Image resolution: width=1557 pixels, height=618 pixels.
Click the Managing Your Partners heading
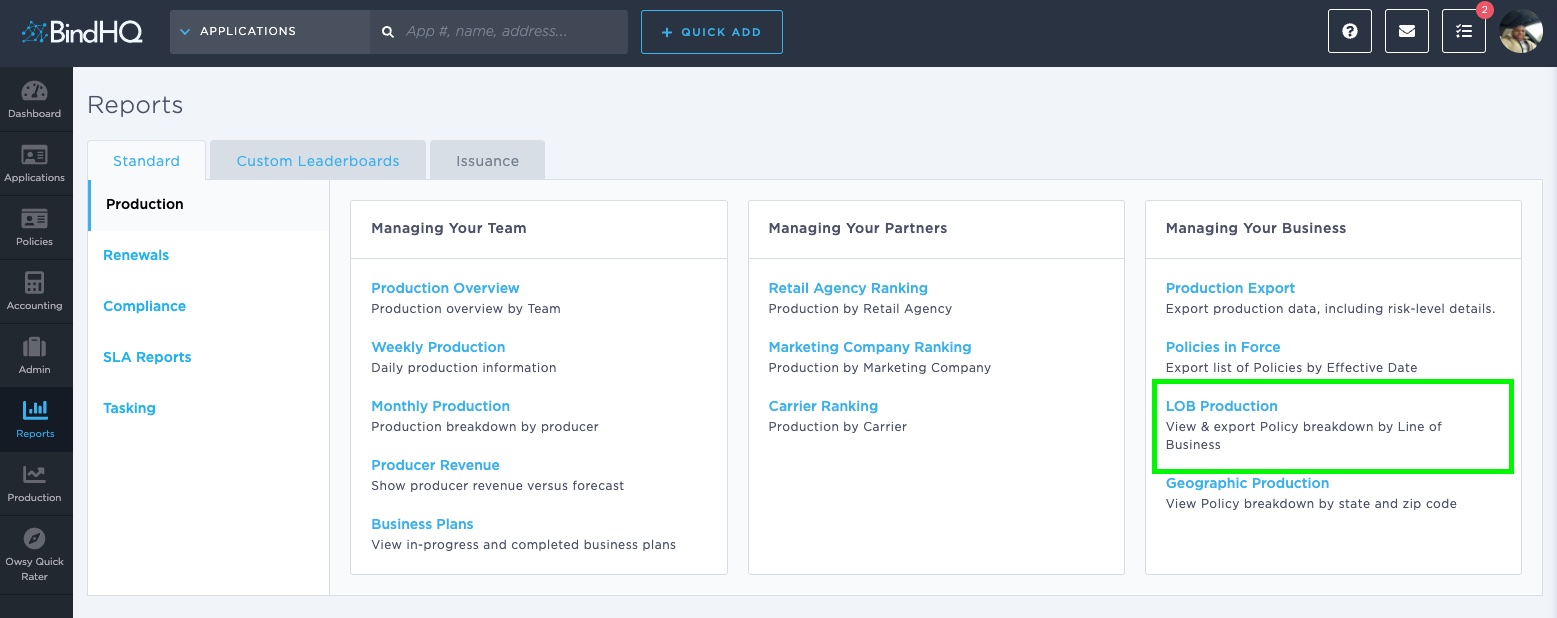[x=858, y=228]
